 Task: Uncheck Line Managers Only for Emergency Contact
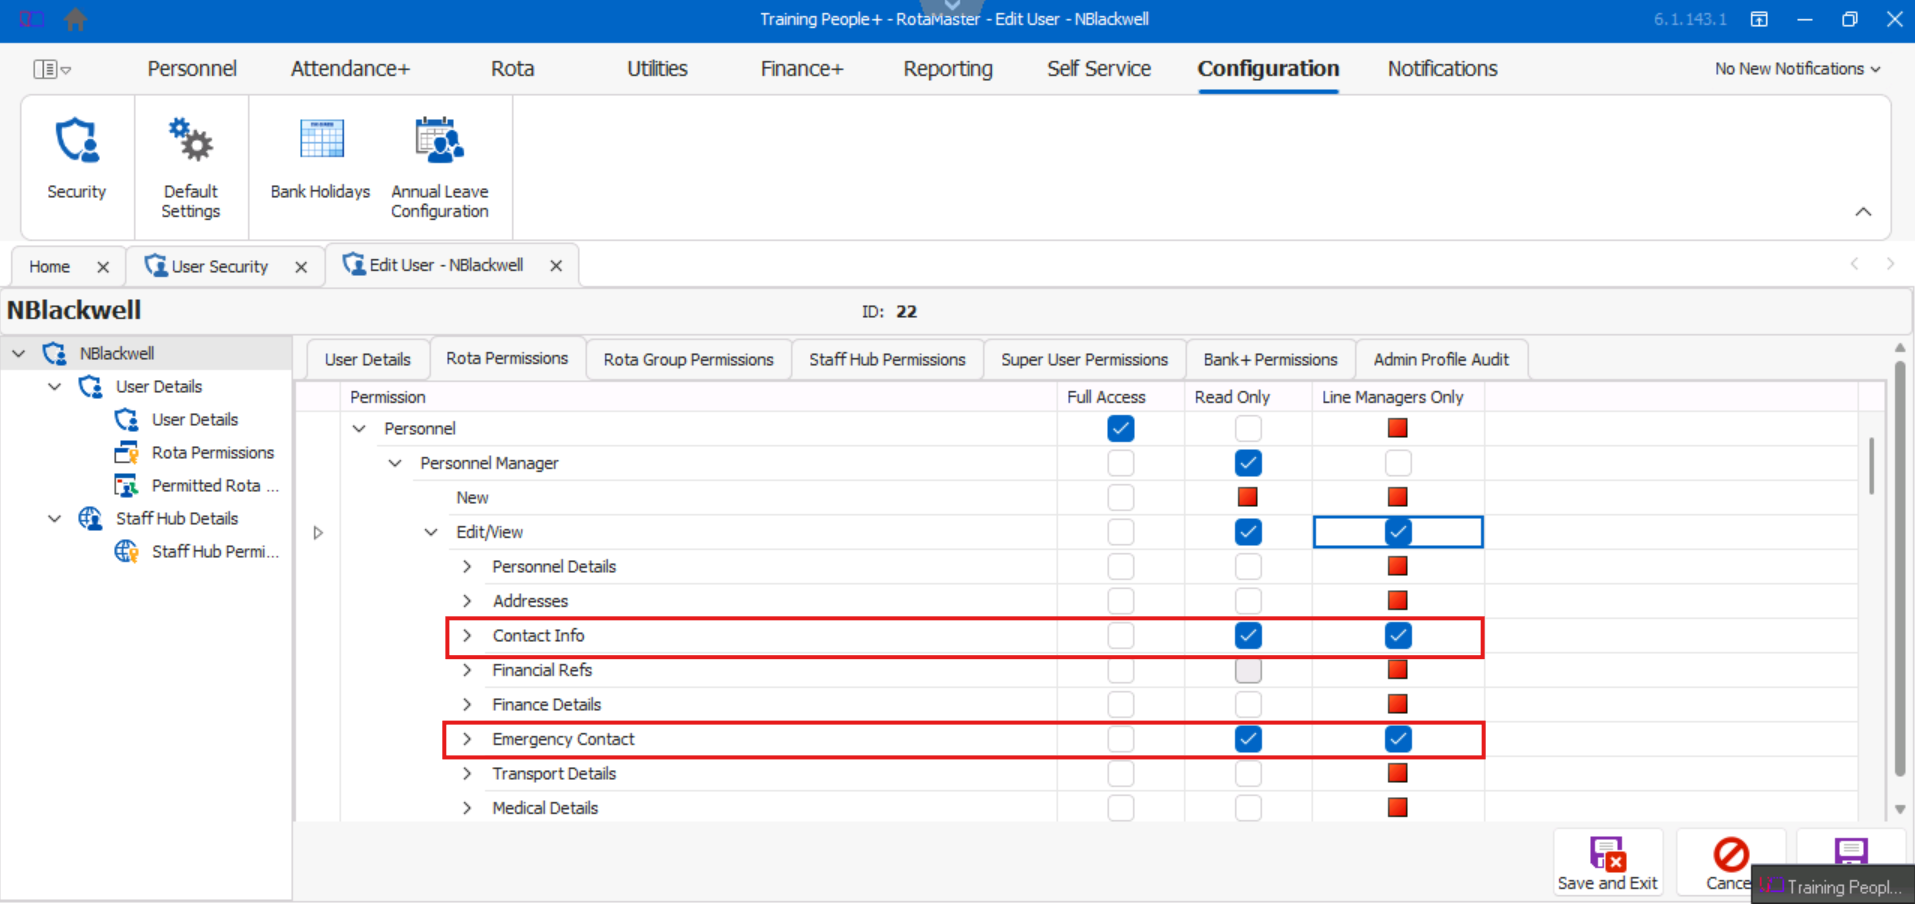(1398, 740)
